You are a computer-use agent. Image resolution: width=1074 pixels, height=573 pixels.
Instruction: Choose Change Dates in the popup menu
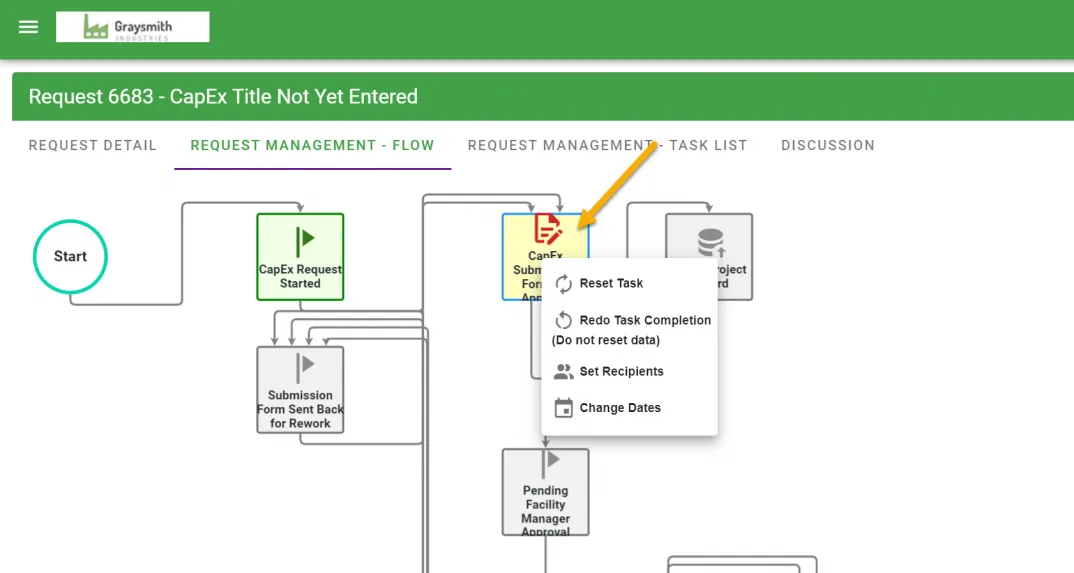(620, 408)
